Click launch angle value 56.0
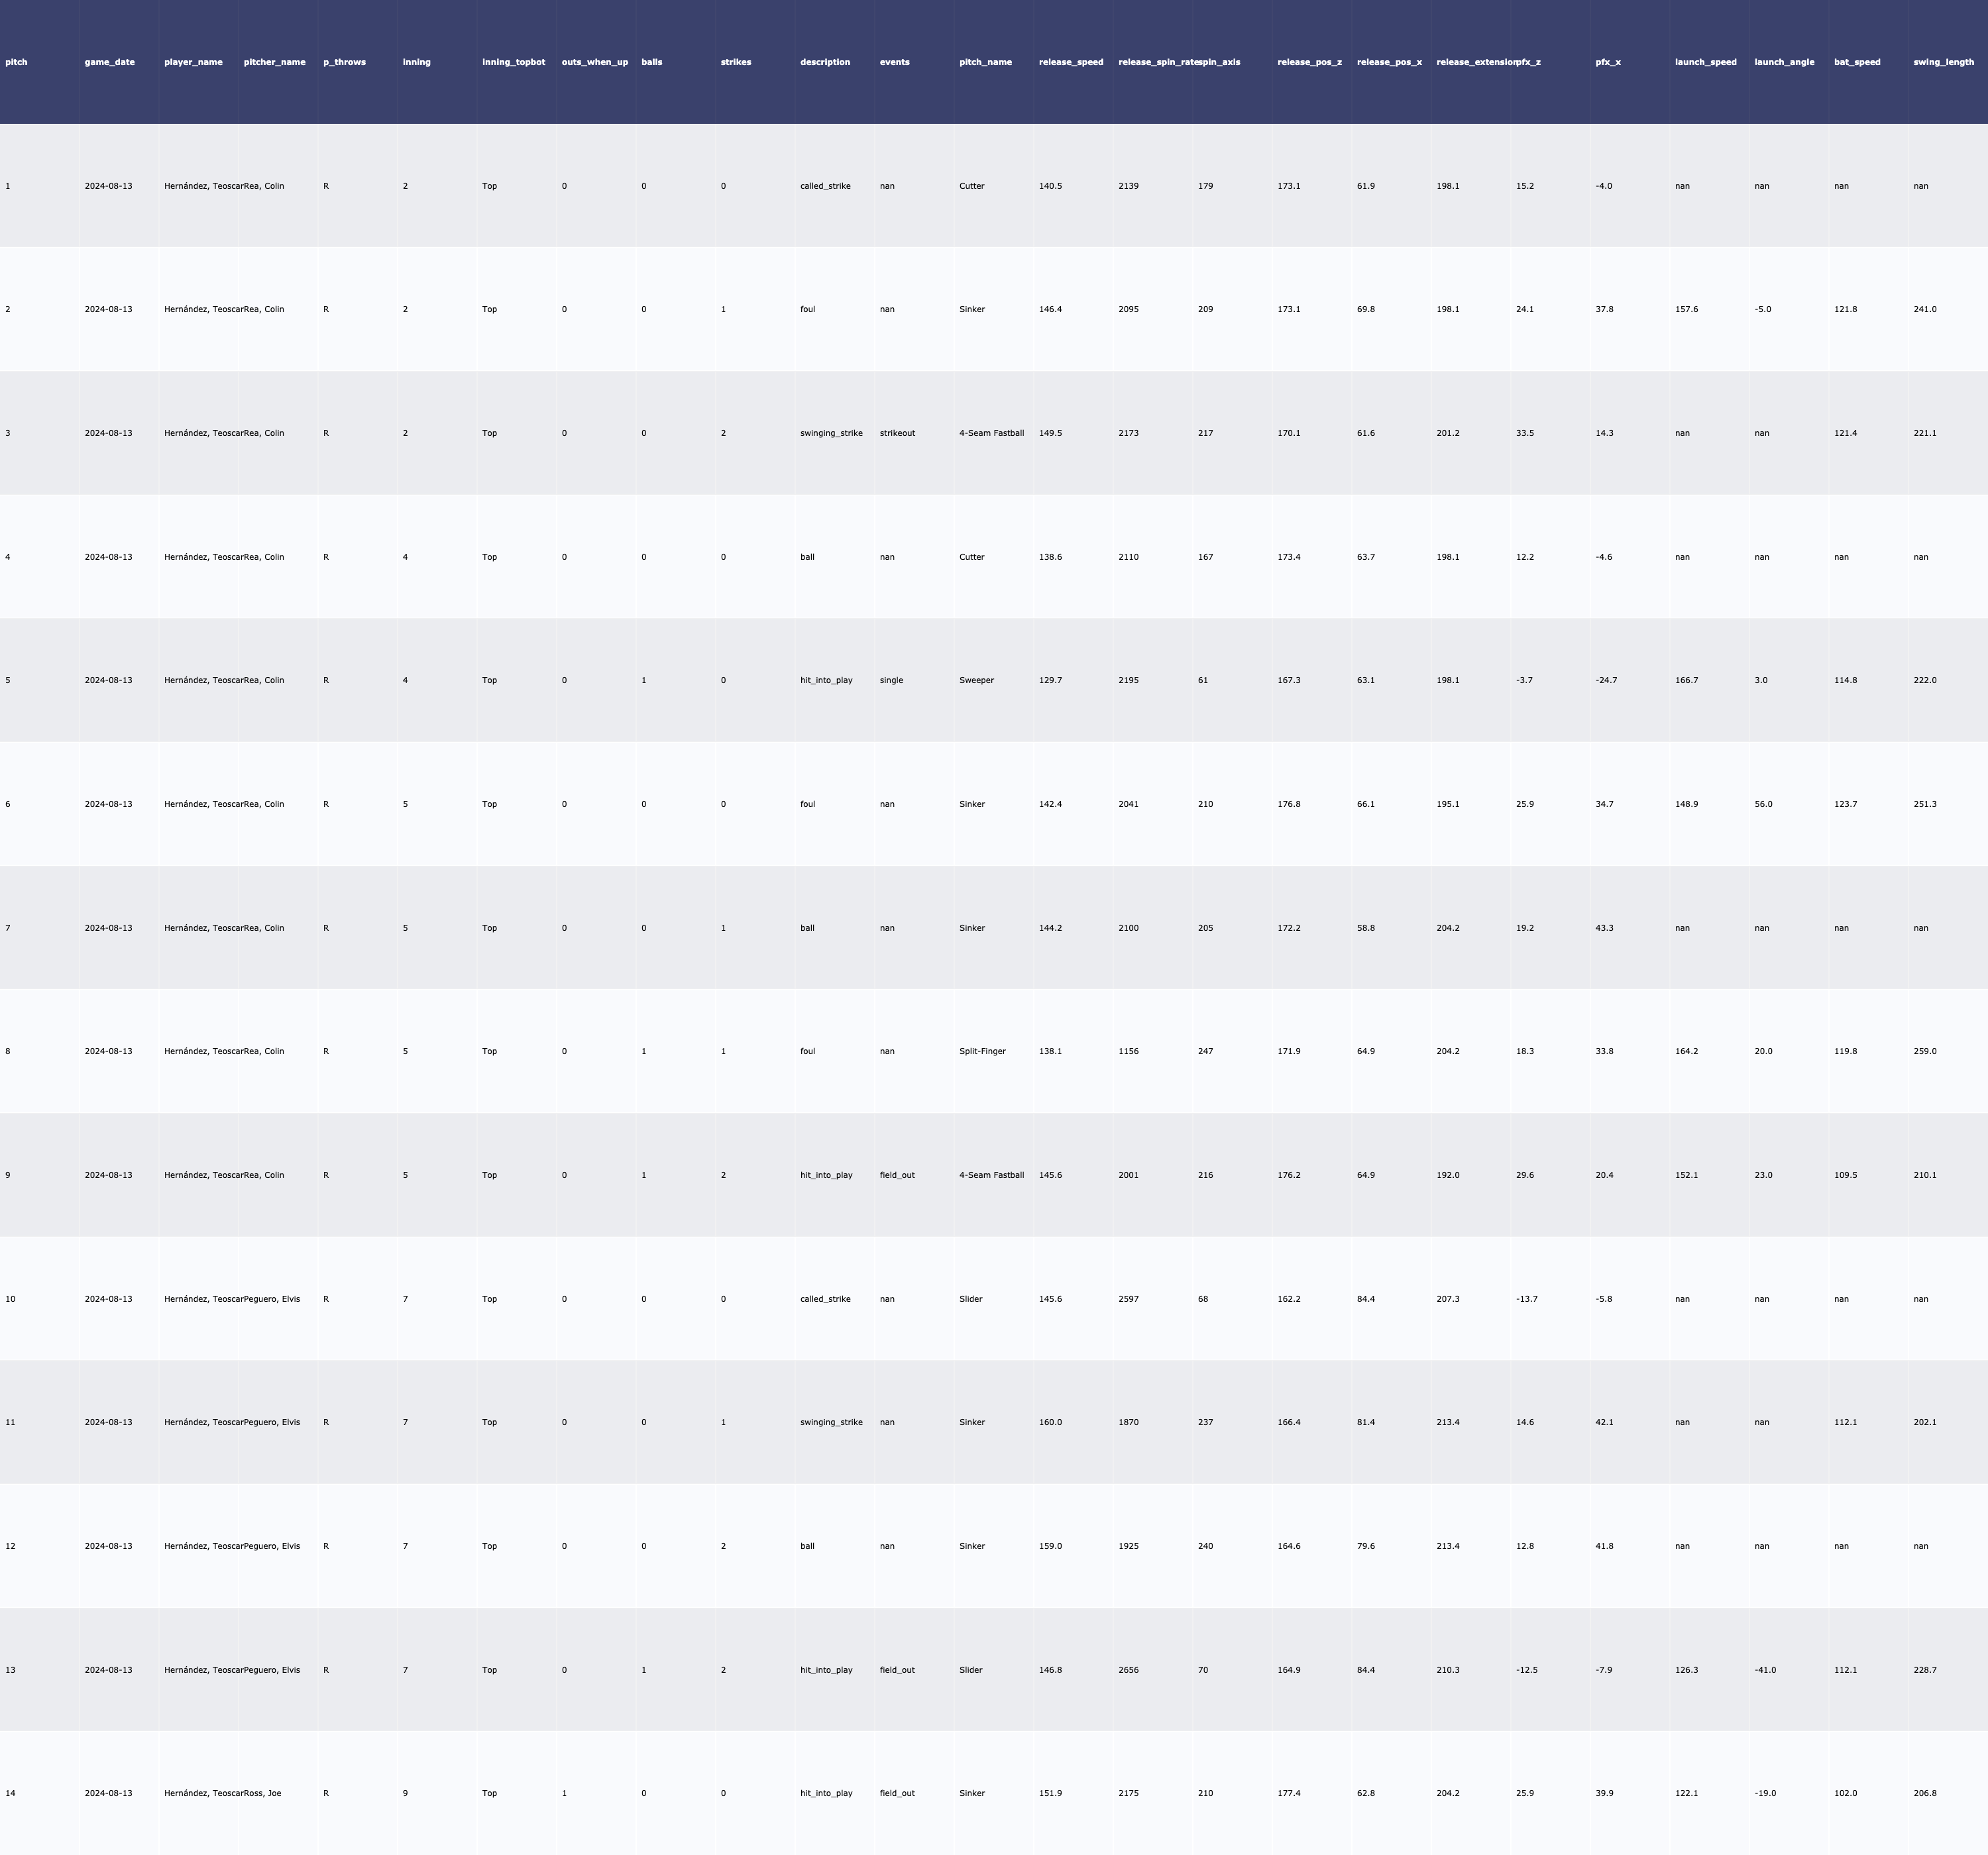Viewport: 1988px width, 1855px height. [x=1763, y=804]
